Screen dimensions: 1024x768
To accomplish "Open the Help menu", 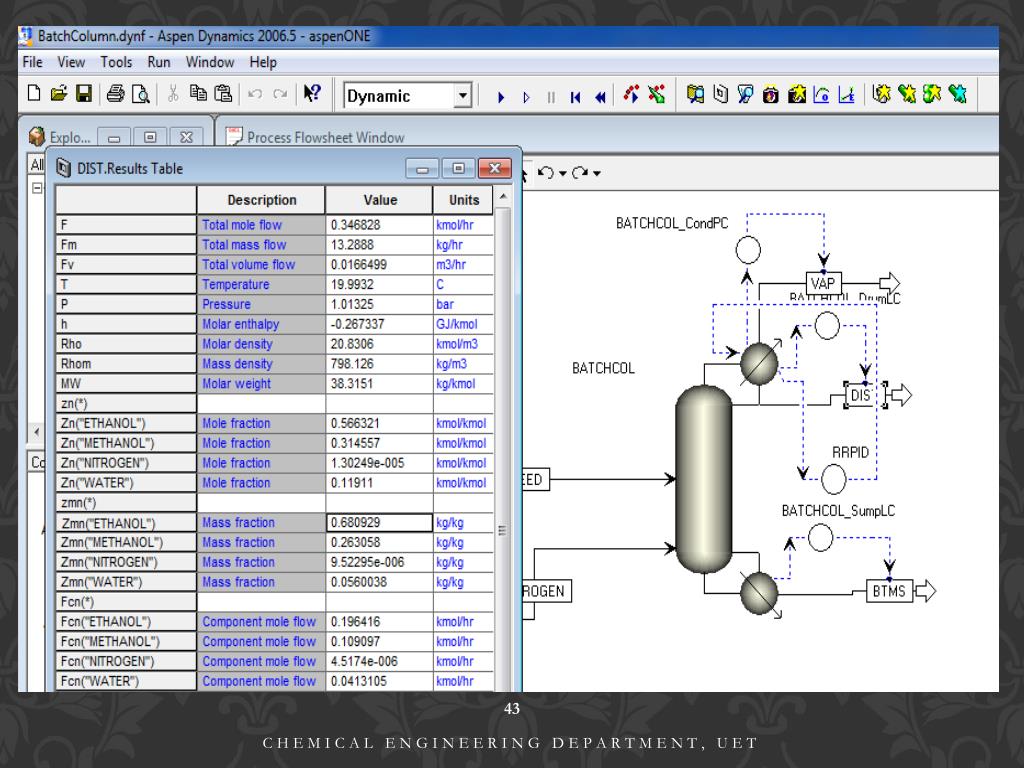I will pos(263,62).
